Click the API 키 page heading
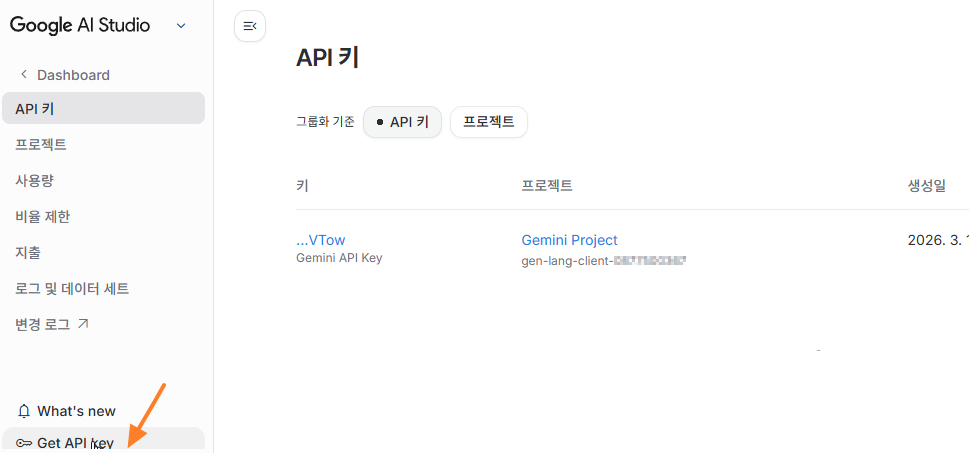The image size is (969, 453). point(328,57)
